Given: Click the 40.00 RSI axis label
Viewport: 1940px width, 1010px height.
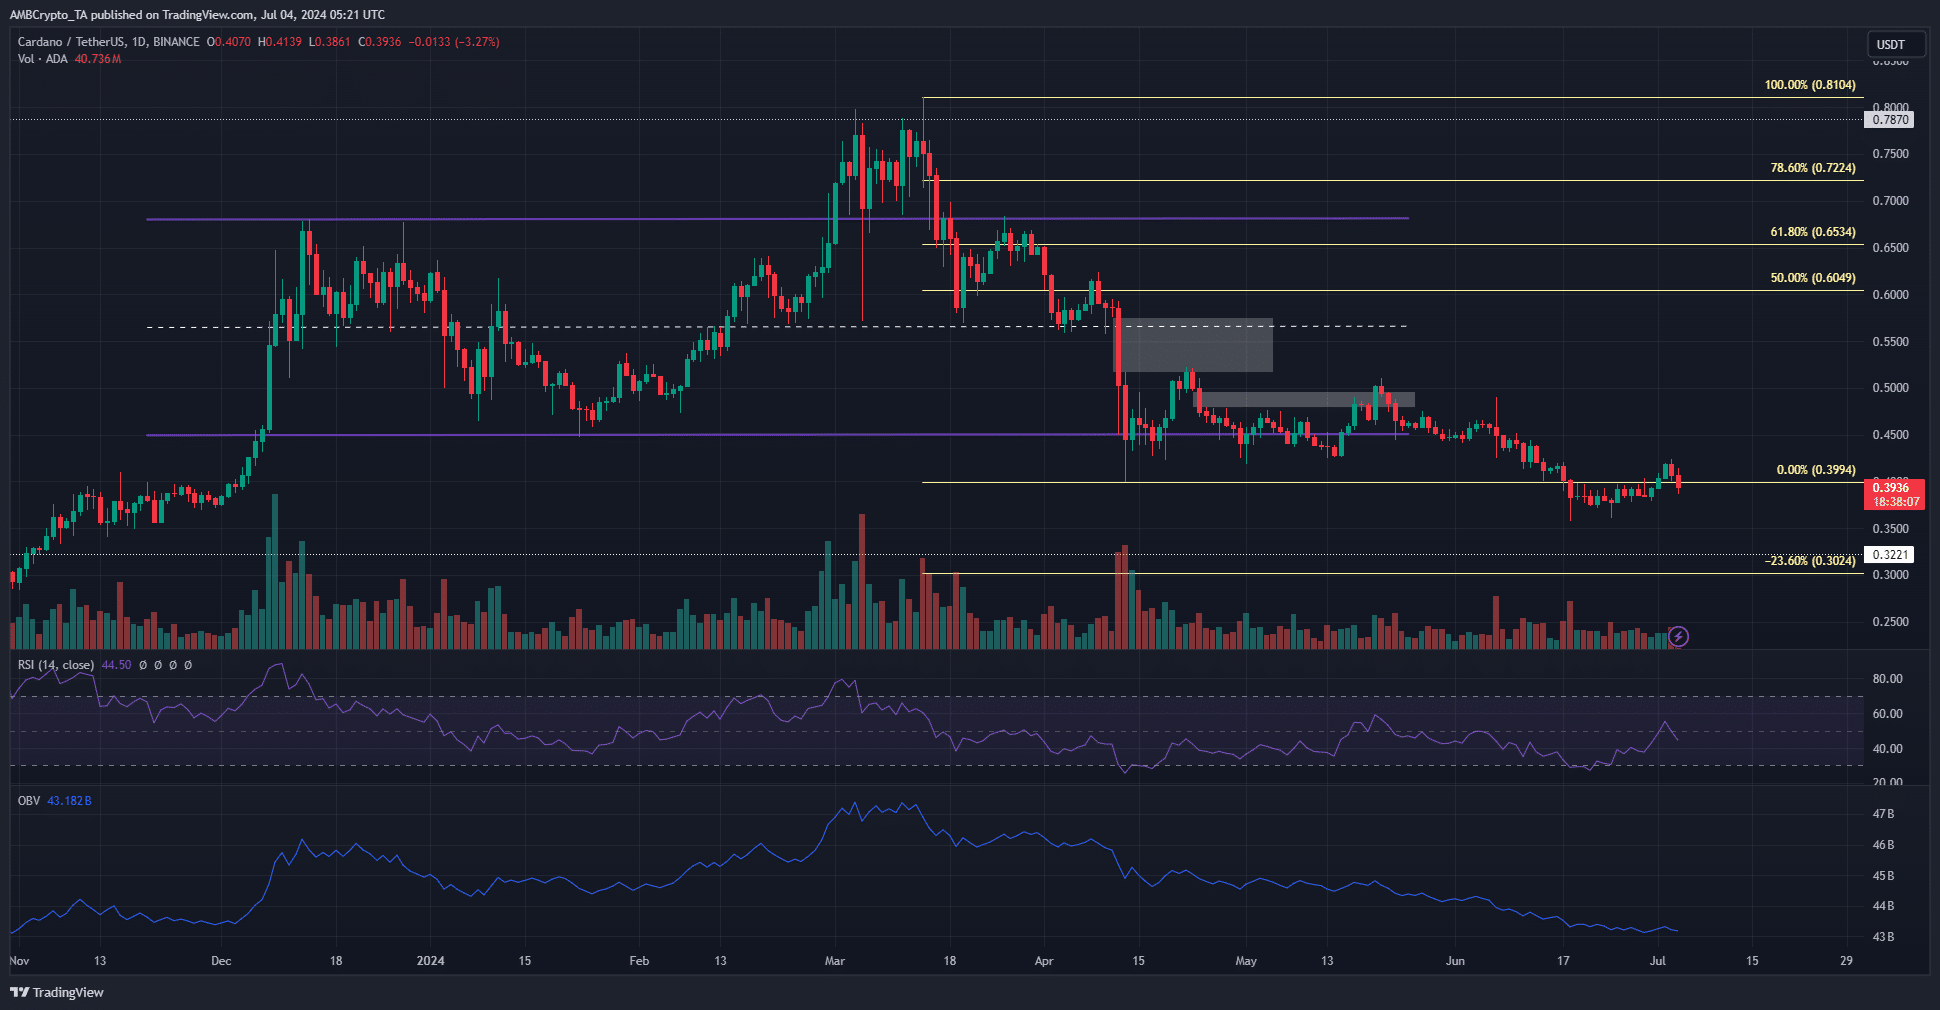Looking at the screenshot, I should pyautogui.click(x=1888, y=749).
